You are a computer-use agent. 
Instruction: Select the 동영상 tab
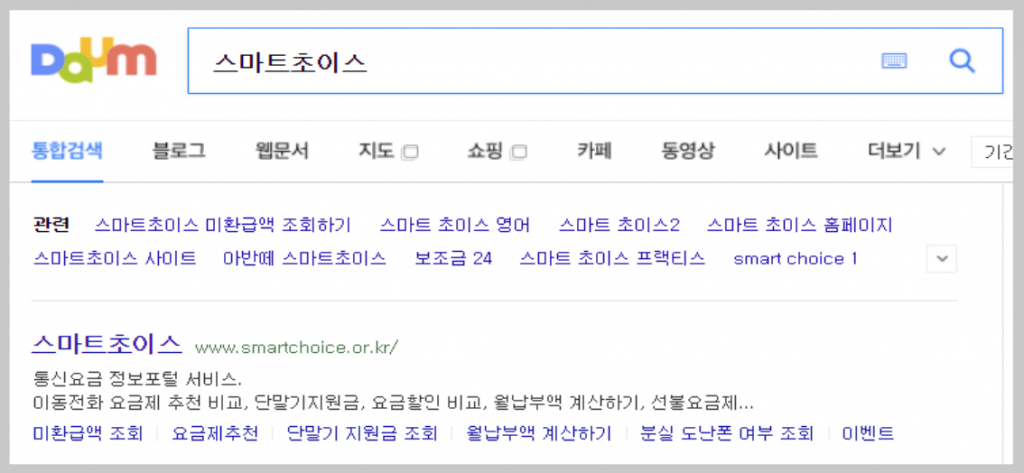tap(688, 152)
